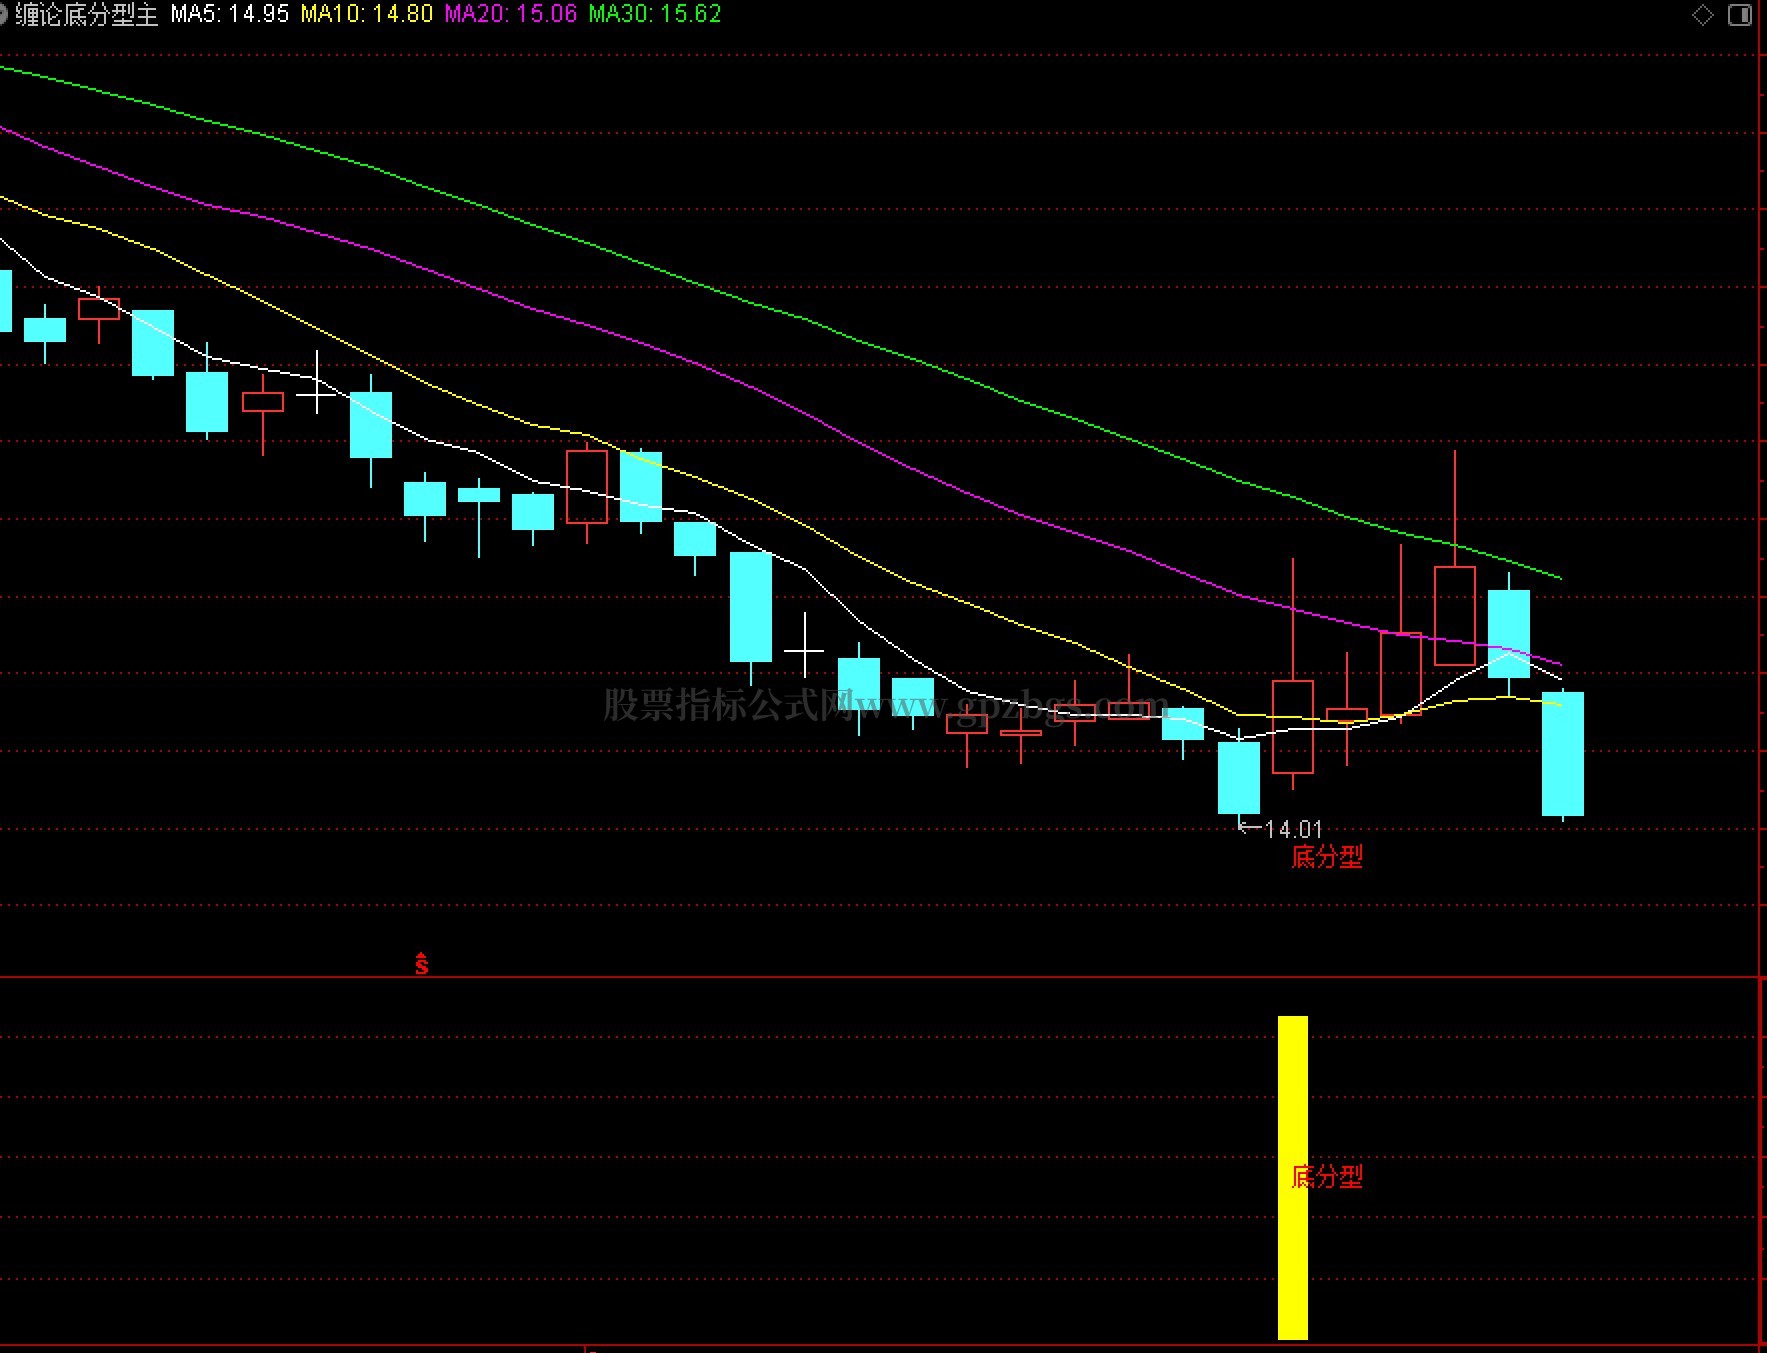Select the MA30: 15.62 label

click(x=655, y=14)
